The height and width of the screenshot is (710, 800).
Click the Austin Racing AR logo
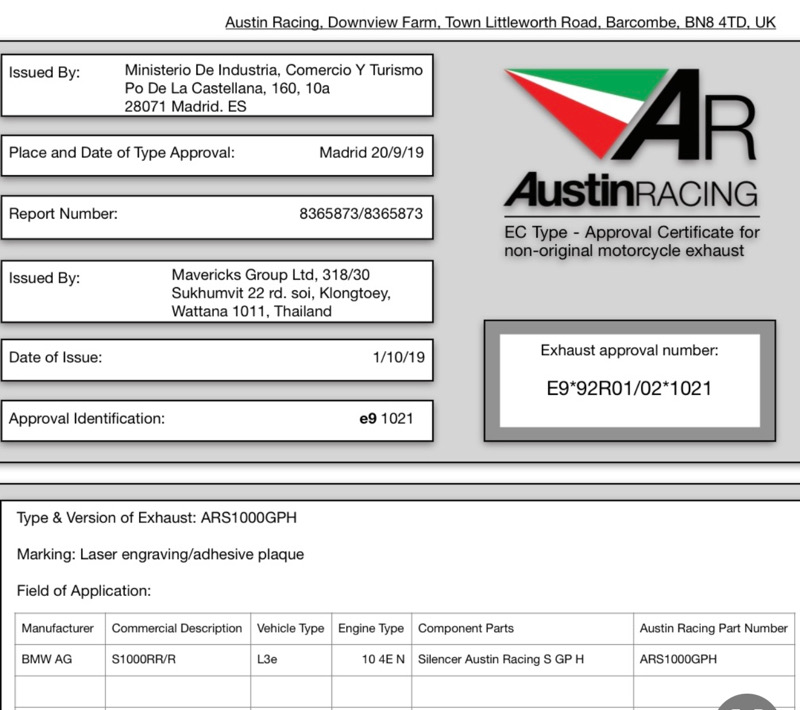[x=630, y=115]
